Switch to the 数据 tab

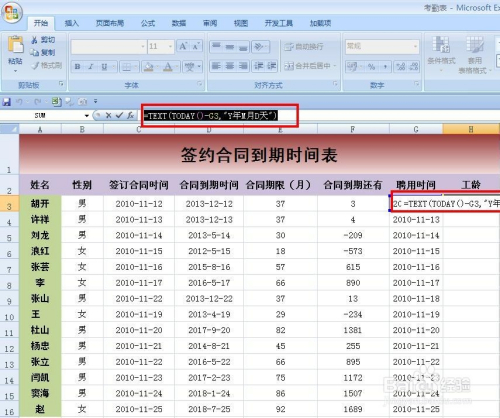(179, 23)
